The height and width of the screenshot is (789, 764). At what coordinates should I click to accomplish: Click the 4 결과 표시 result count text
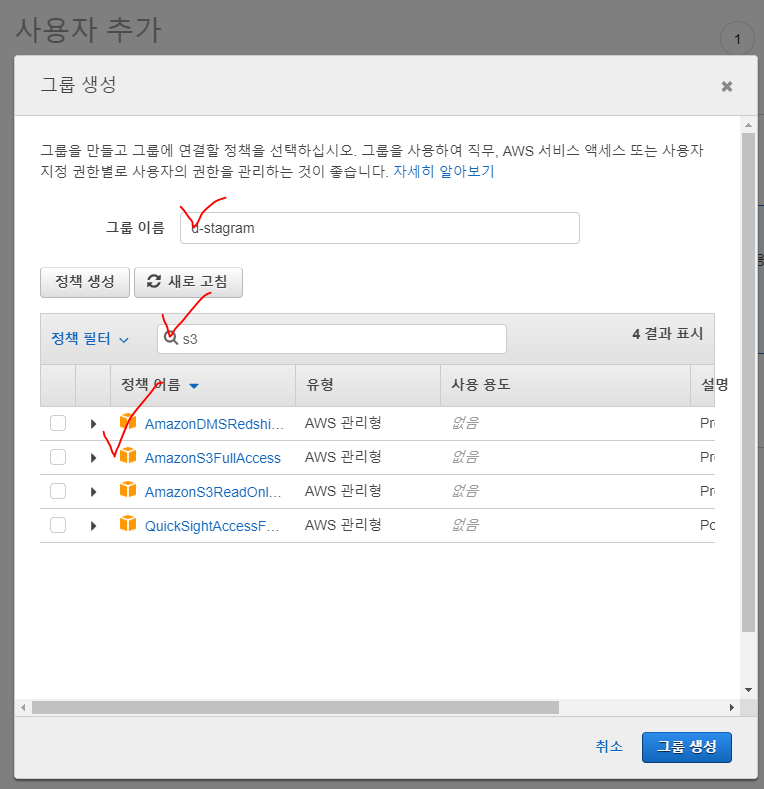coord(667,334)
